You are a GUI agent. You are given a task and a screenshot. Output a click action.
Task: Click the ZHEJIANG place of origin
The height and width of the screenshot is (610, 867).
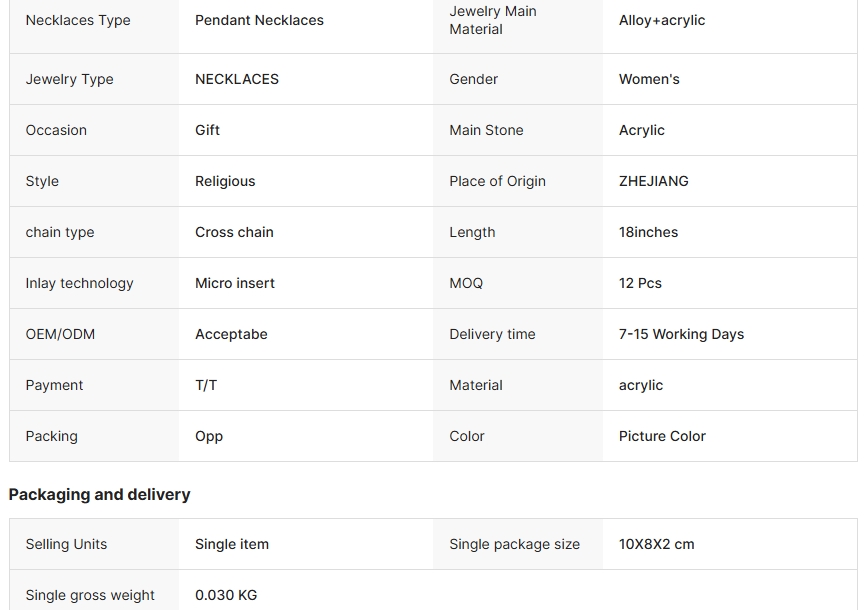[654, 181]
